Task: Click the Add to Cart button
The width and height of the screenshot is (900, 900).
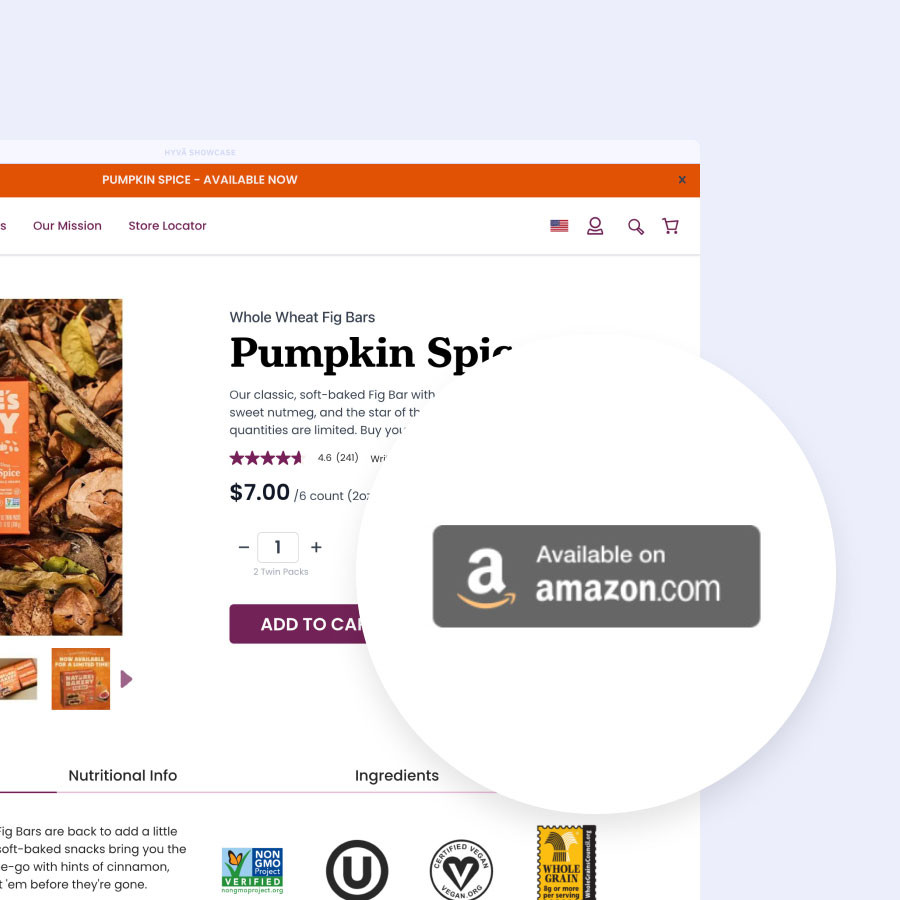Action: (x=297, y=624)
